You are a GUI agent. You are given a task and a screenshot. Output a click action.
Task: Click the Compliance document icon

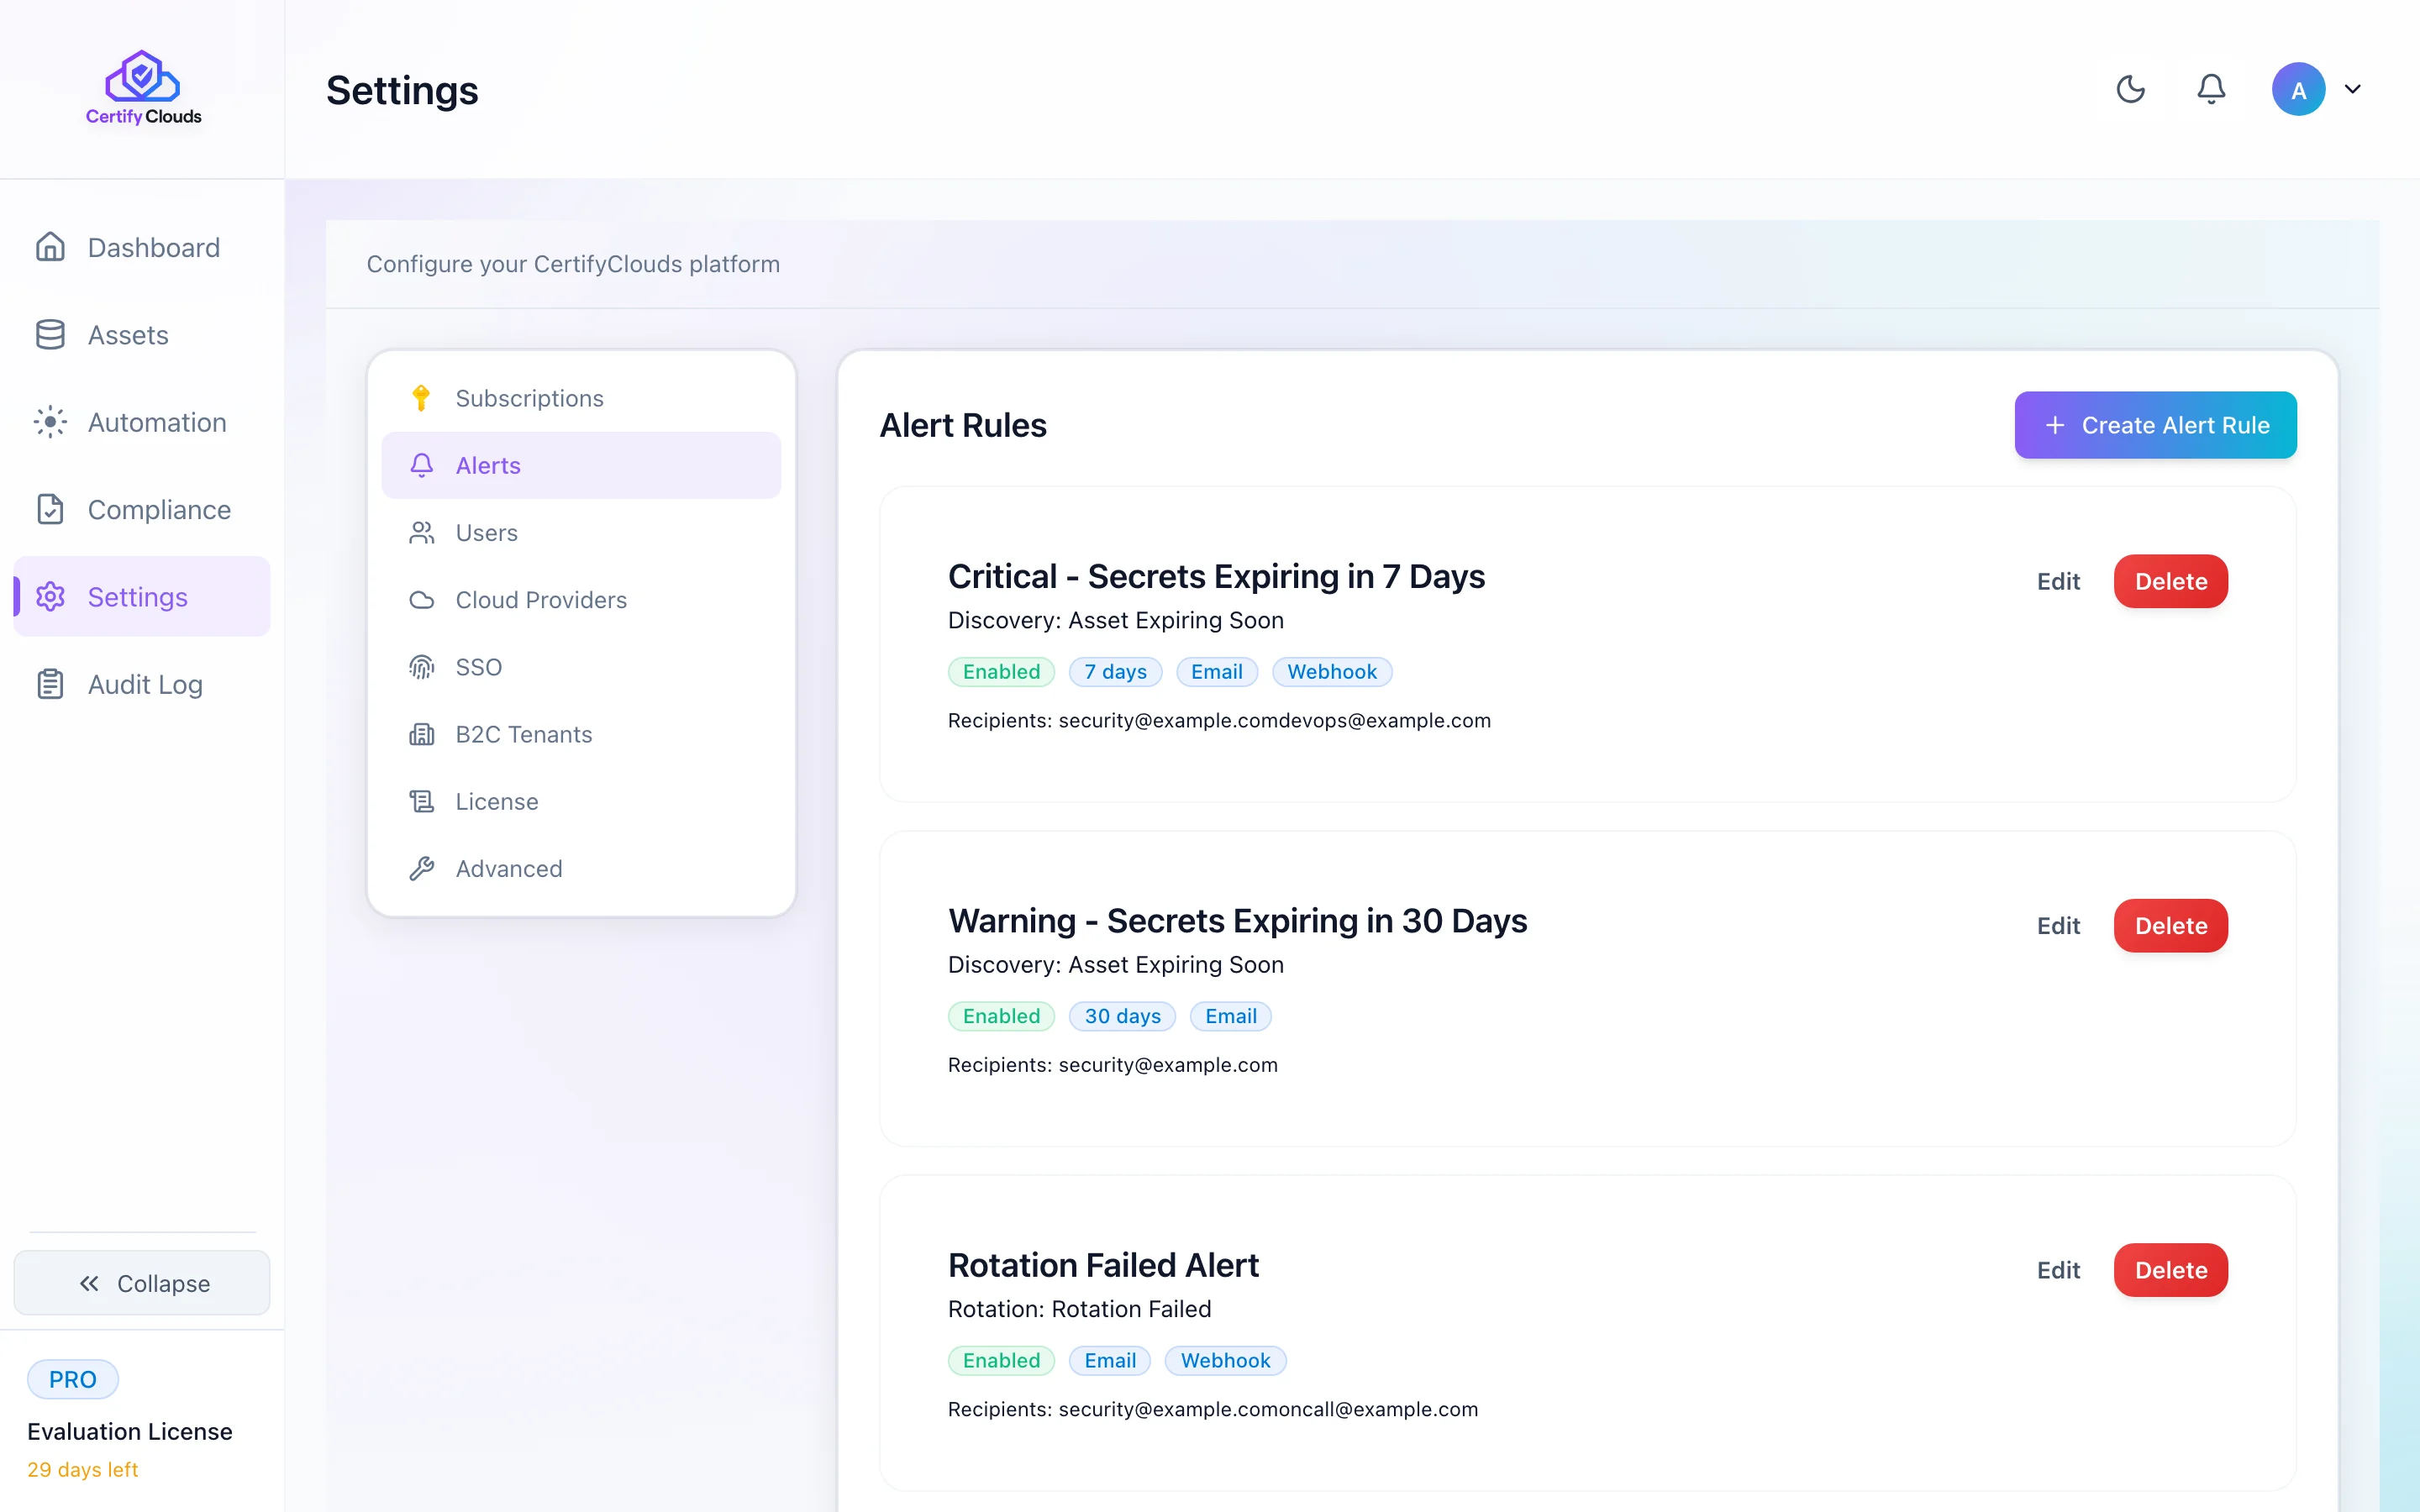[51, 509]
